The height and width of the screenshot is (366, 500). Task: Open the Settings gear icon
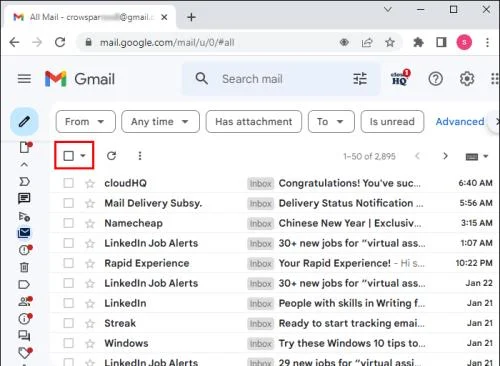point(467,79)
